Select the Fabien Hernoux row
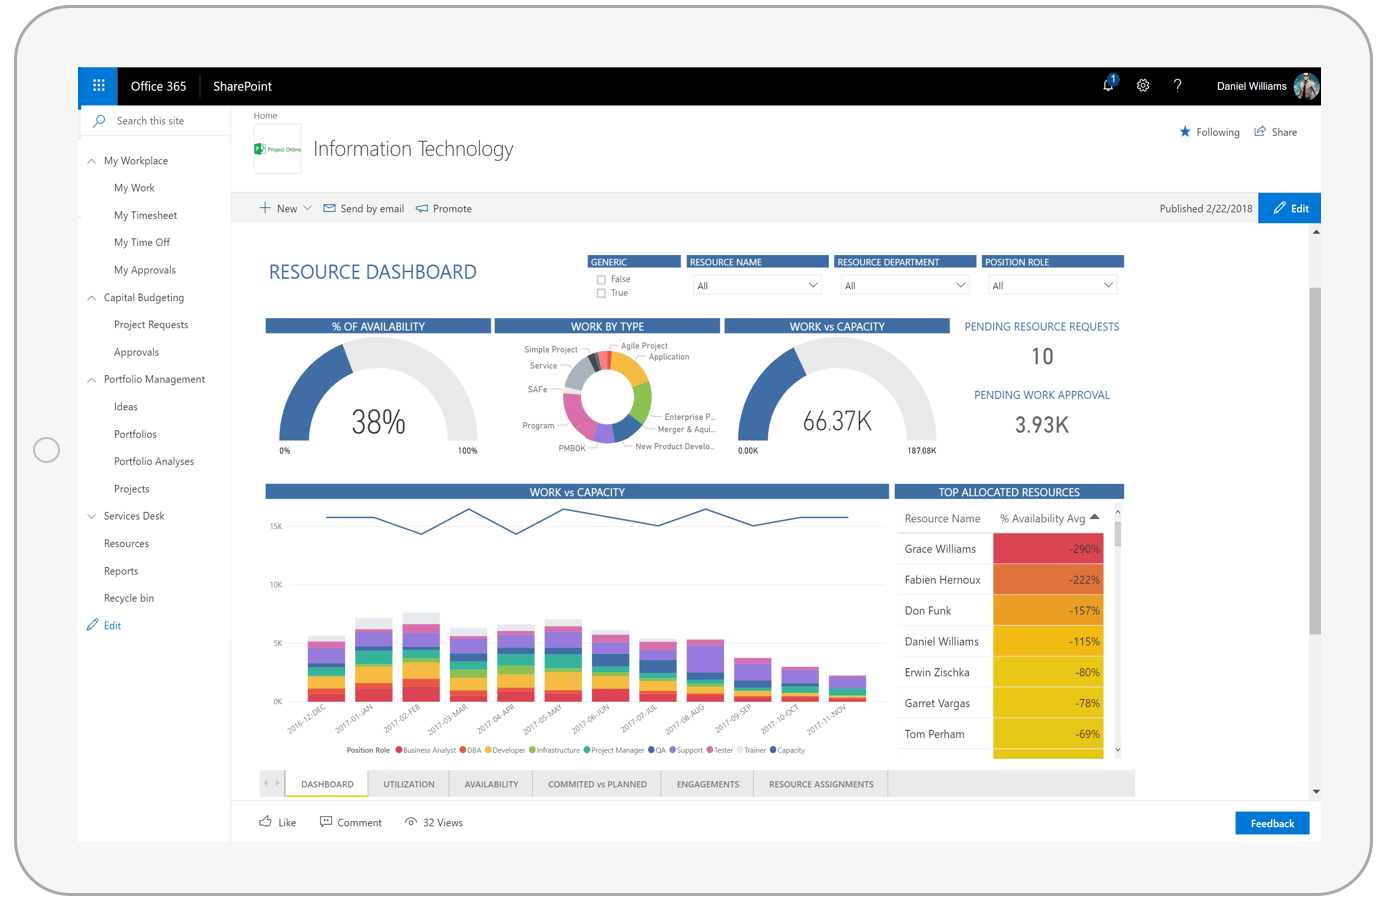Image resolution: width=1387 pixels, height=910 pixels. coord(1000,580)
